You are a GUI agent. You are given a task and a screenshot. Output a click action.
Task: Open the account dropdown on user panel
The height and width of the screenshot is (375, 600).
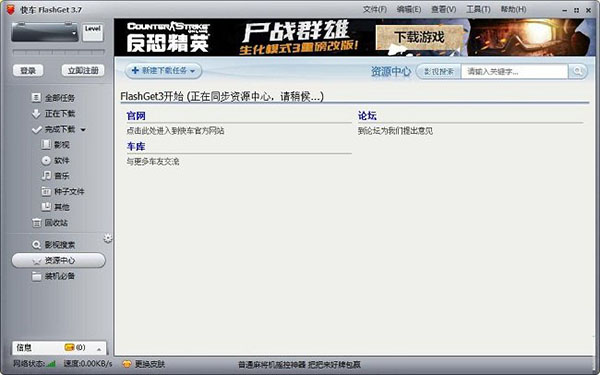(x=74, y=33)
